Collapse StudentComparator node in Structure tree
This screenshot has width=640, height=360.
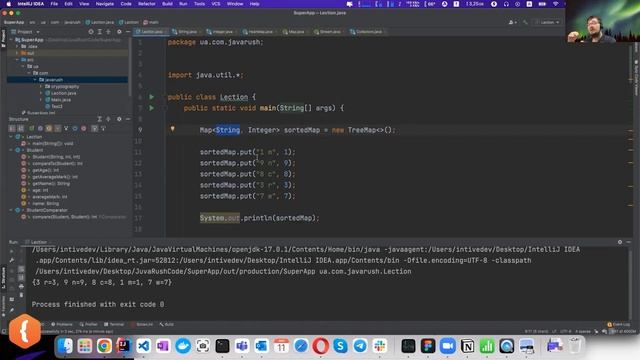tap(11, 210)
